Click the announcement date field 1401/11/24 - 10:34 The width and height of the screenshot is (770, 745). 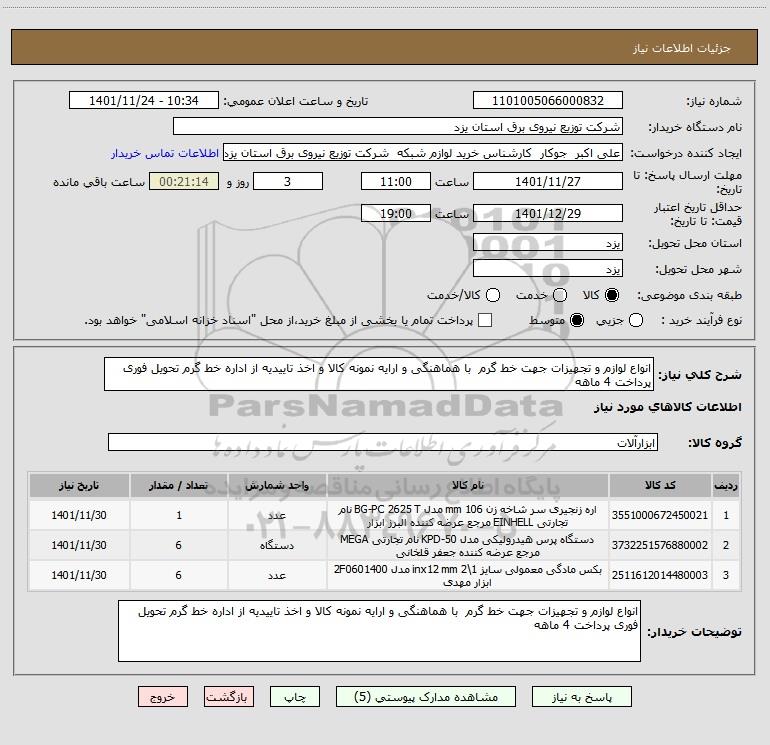click(144, 101)
